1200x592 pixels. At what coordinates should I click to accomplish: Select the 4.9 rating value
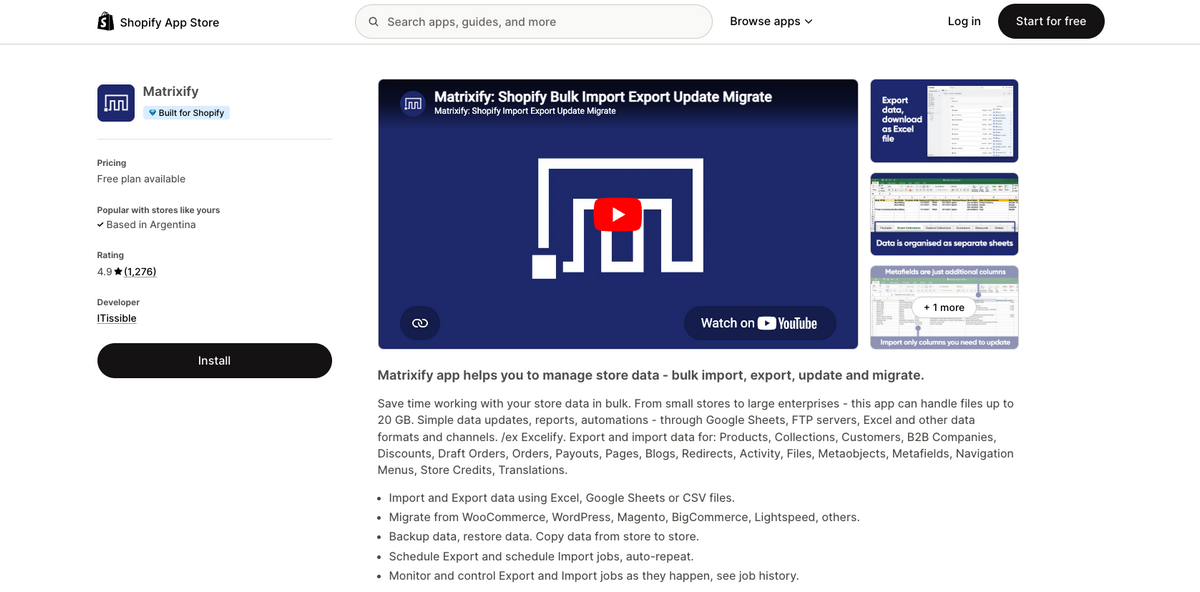click(104, 271)
